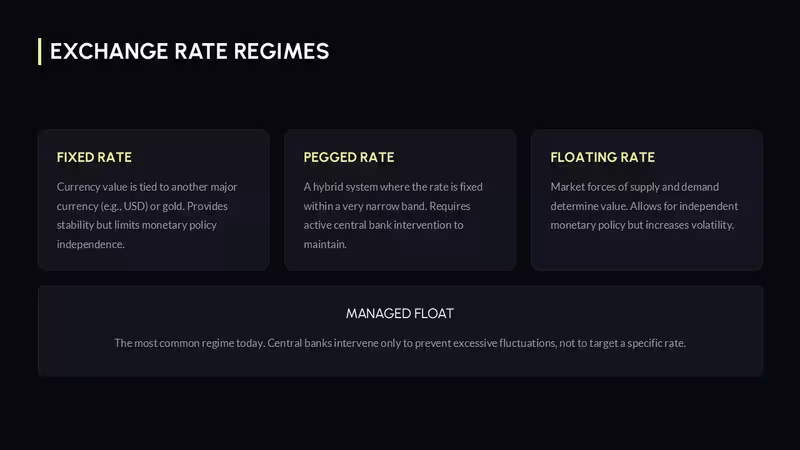Select 'monetary policy but increases volatility' line

(x=642, y=225)
